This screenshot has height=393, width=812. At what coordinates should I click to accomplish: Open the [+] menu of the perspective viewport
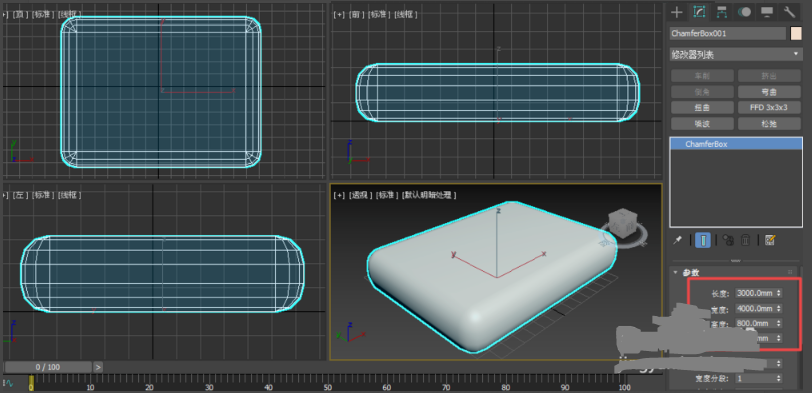[339, 195]
